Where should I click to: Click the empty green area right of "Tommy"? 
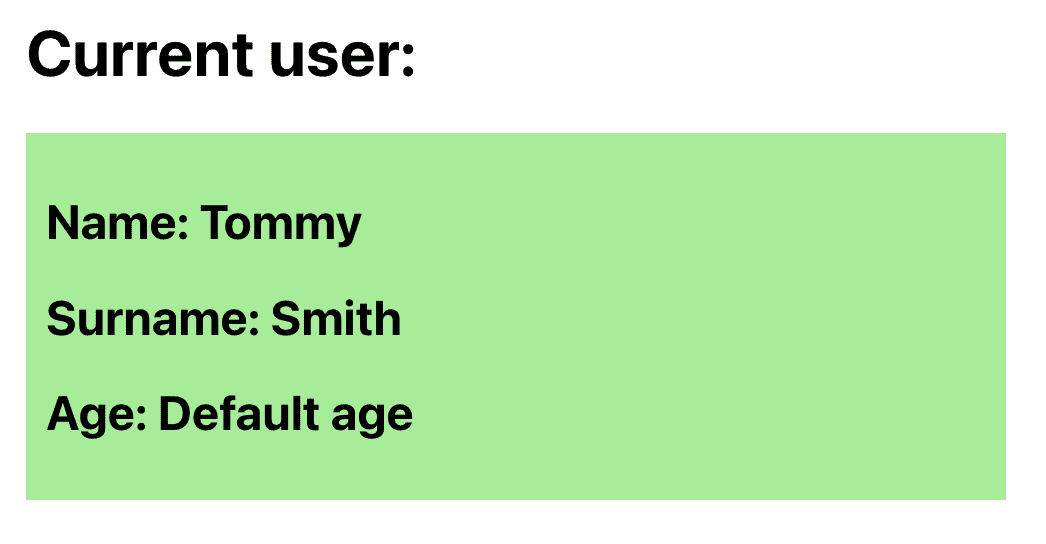680,224
